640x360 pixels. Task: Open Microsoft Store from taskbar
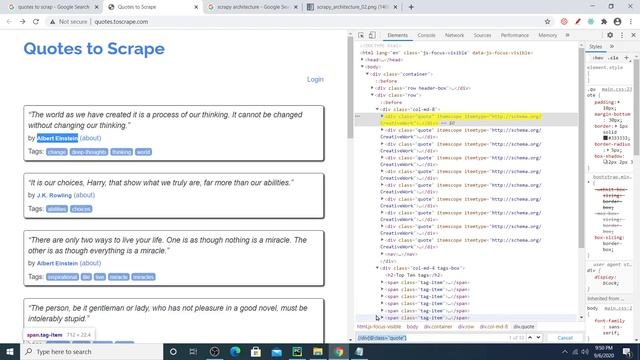pyautogui.click(x=256, y=351)
